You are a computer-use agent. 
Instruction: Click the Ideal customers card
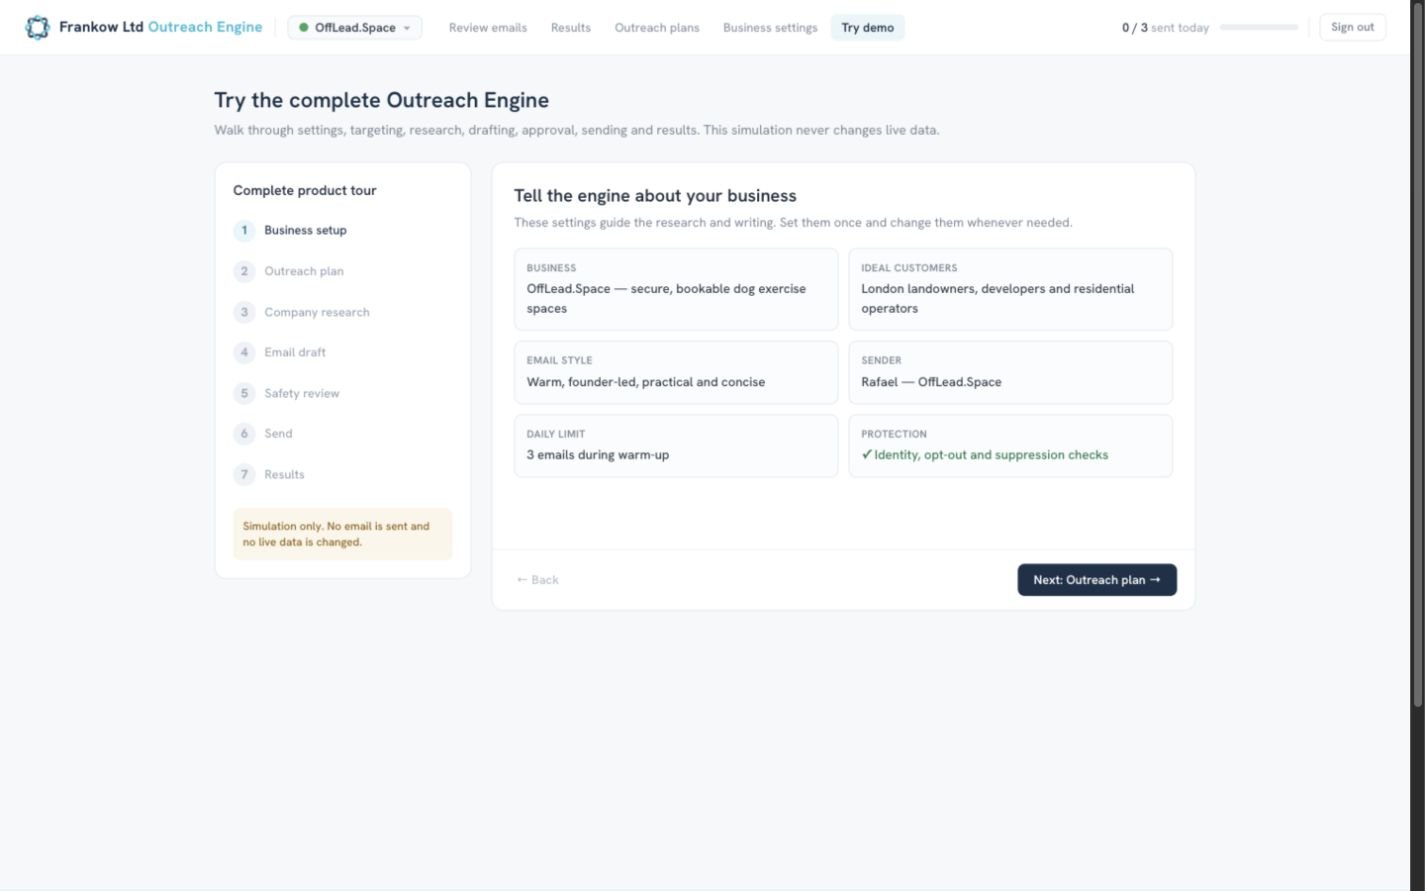[x=1010, y=289]
